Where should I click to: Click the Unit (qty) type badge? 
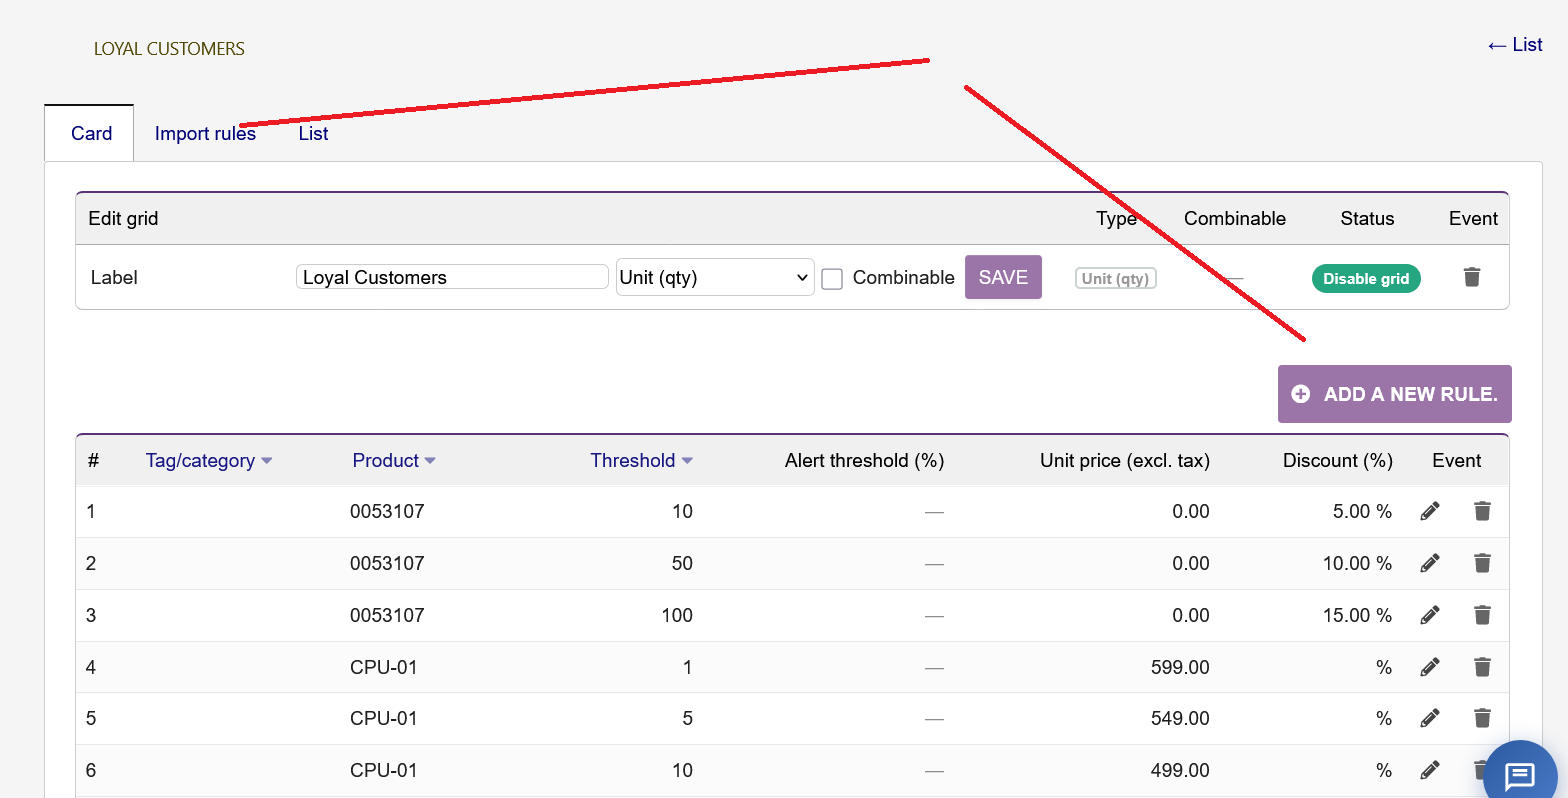(1116, 279)
